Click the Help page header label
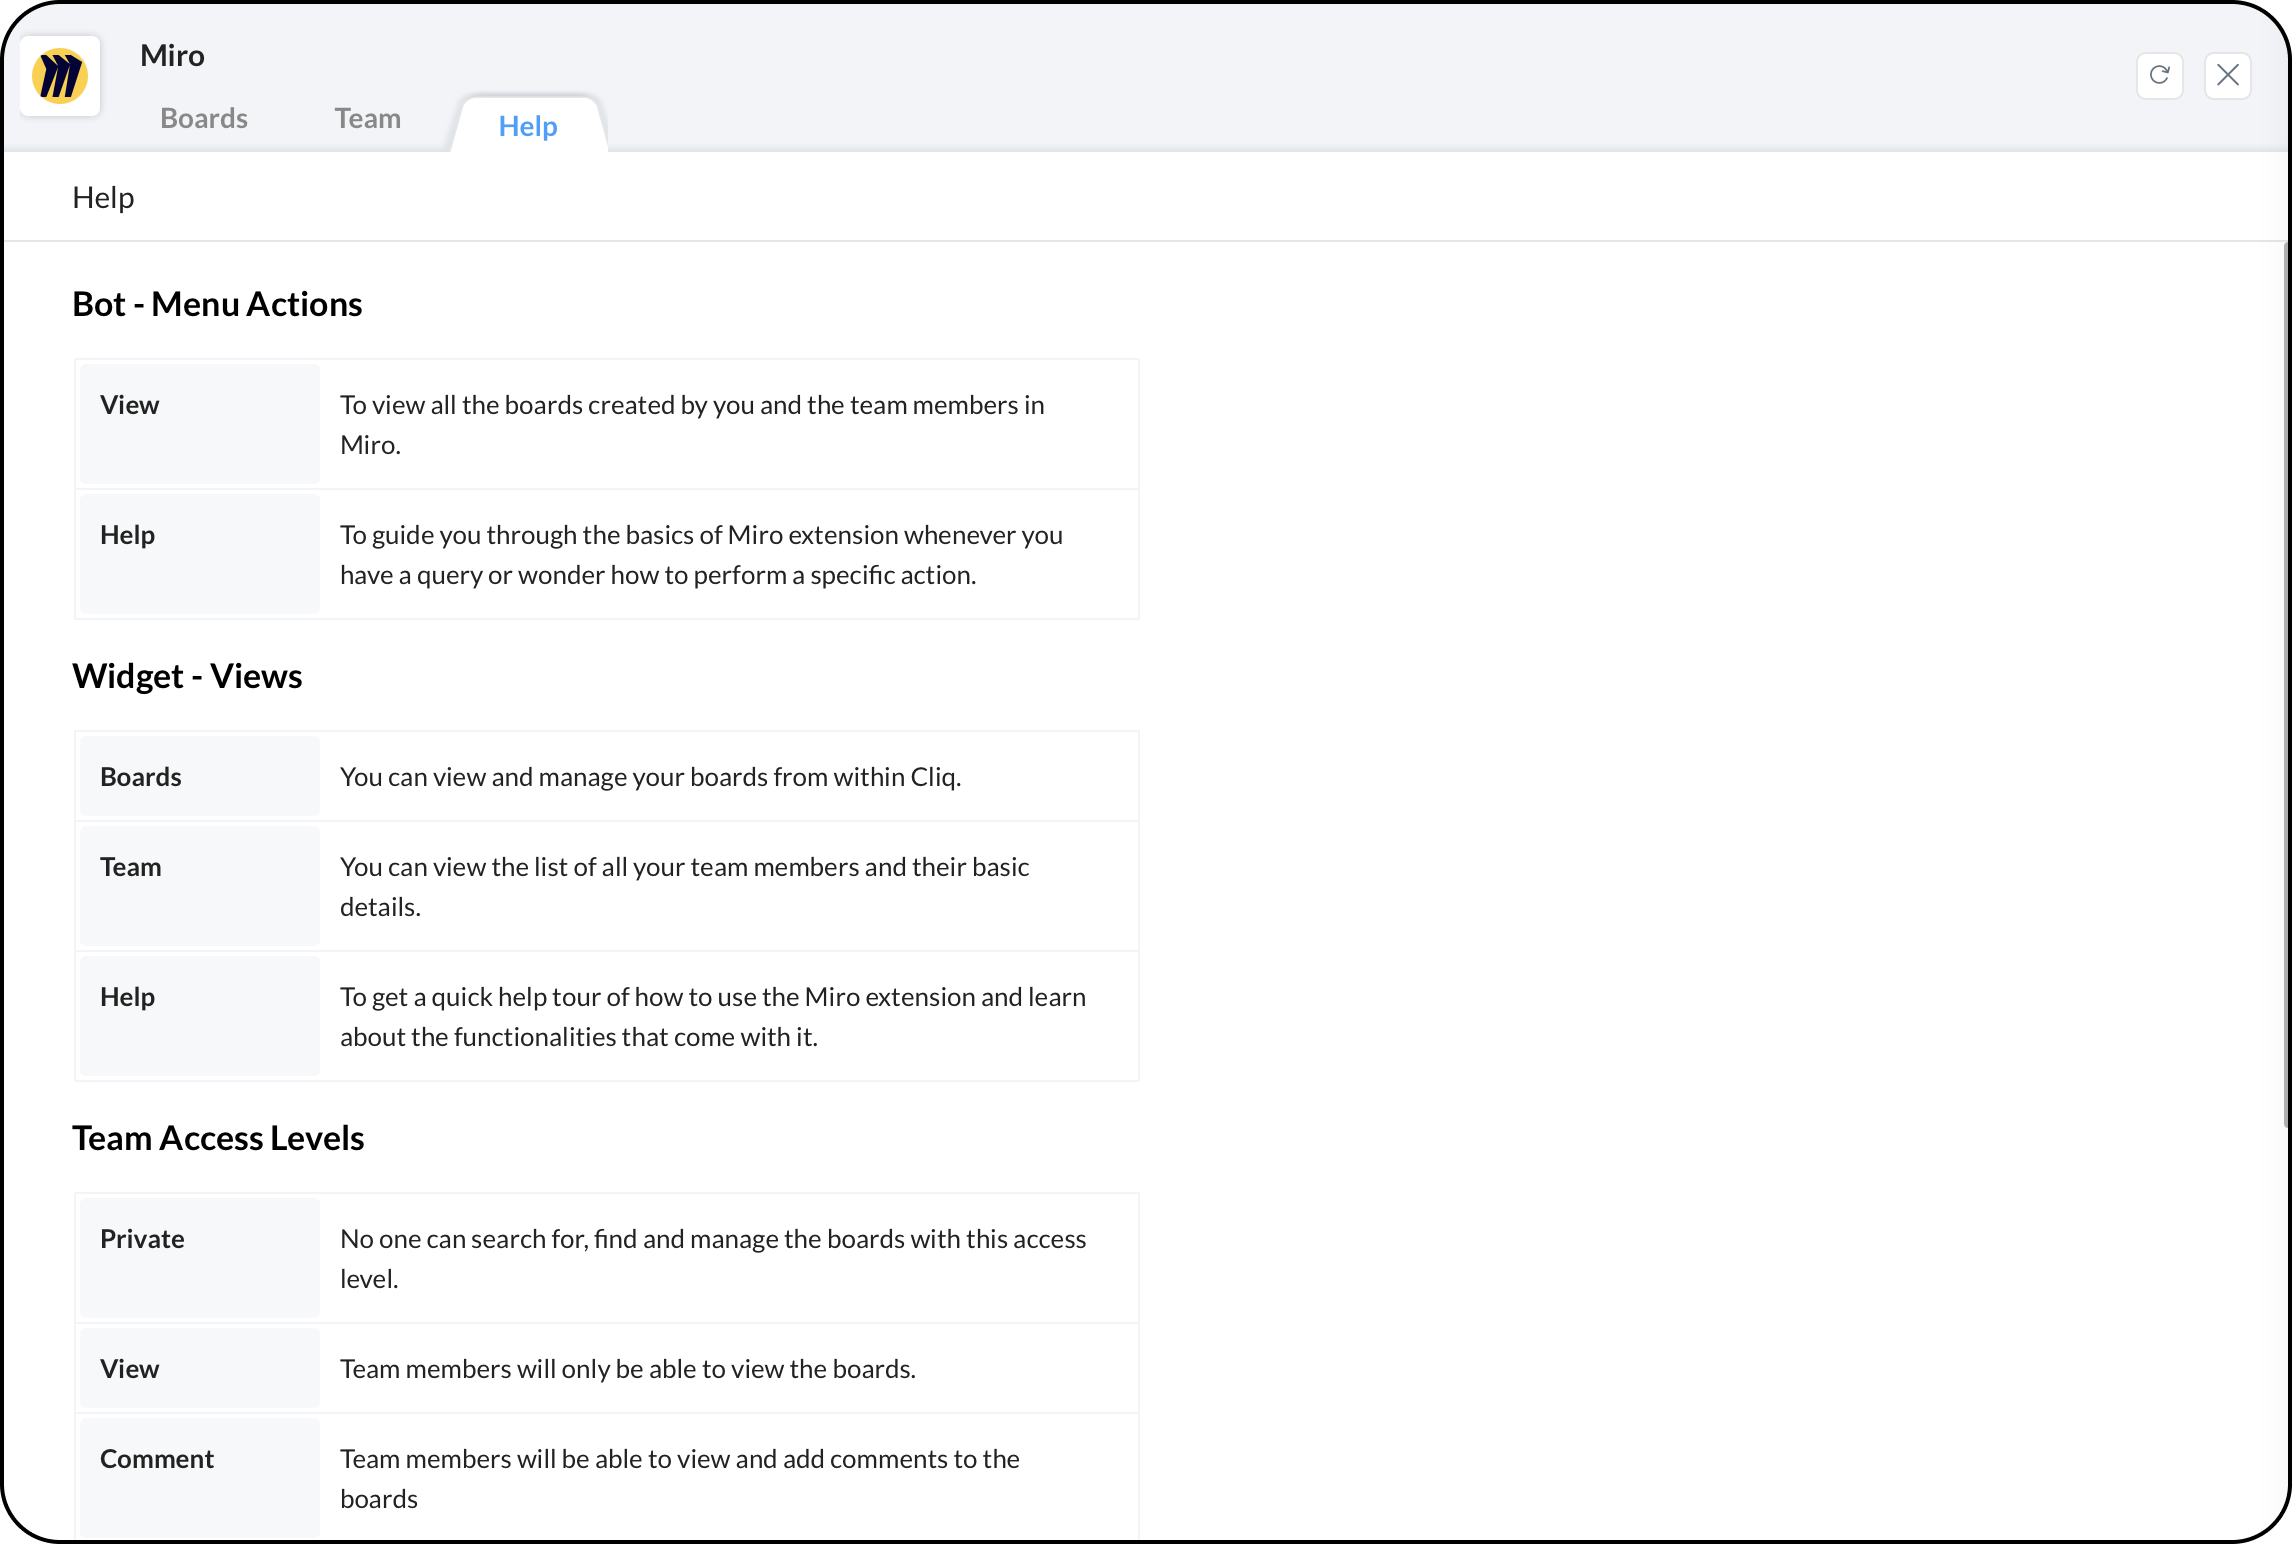 click(x=103, y=198)
